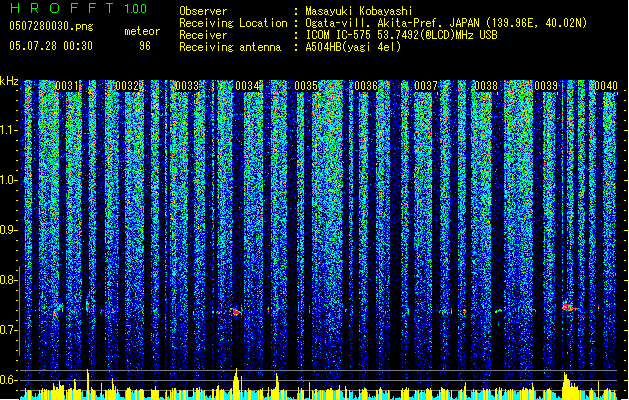Viewport: 629px width, 400px height.
Task: Click the meteor echo below marker 0031
Action: 58,308
